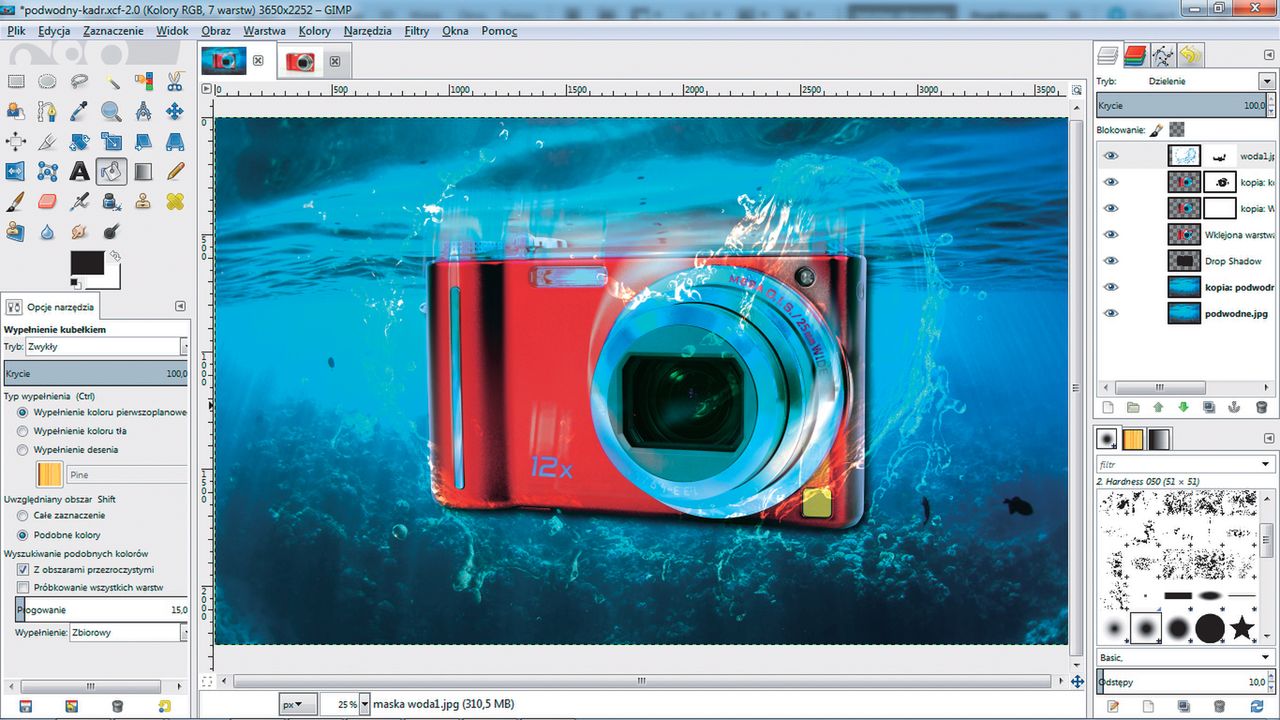Select the Zoom magnifier tool
The image size is (1280, 720).
click(111, 111)
